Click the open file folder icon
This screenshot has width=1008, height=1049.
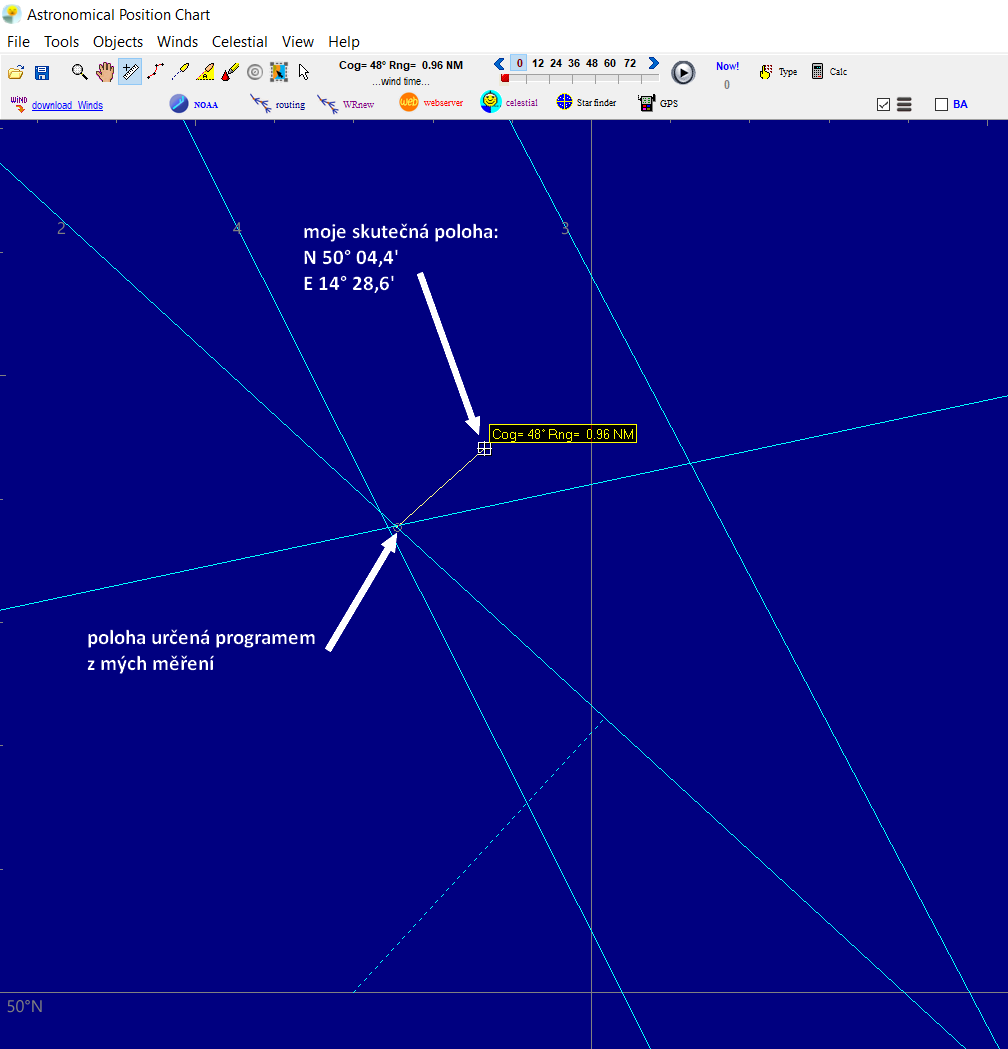click(x=16, y=72)
